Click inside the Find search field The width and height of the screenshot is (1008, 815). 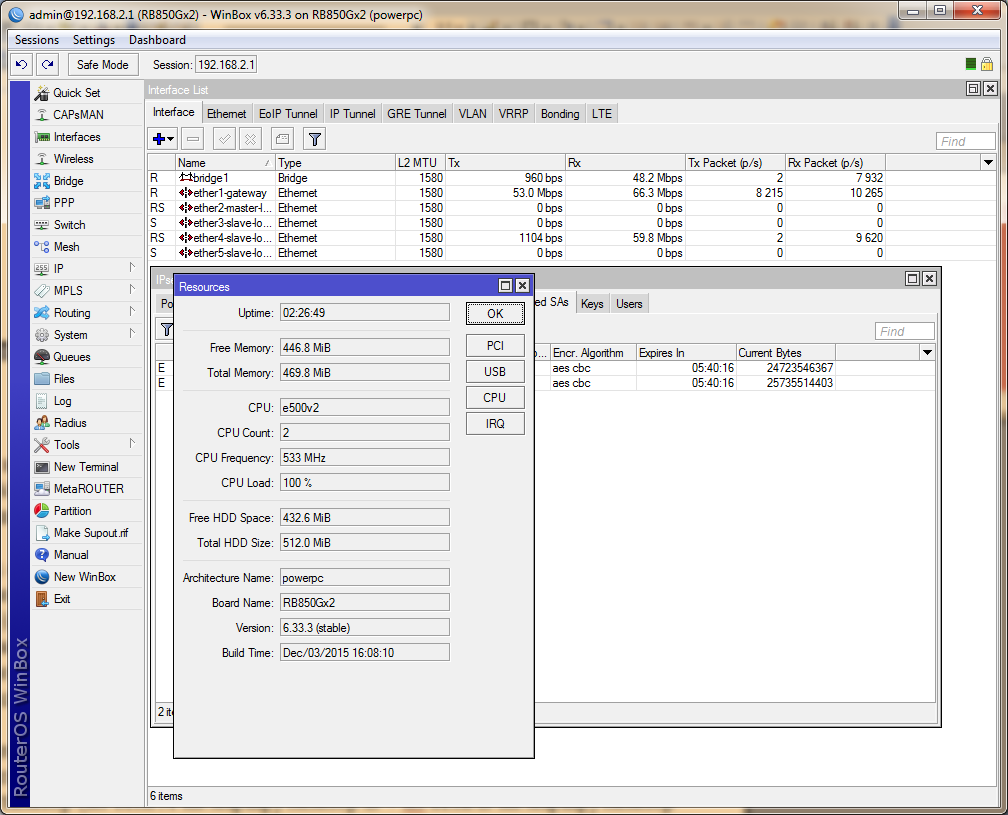964,140
